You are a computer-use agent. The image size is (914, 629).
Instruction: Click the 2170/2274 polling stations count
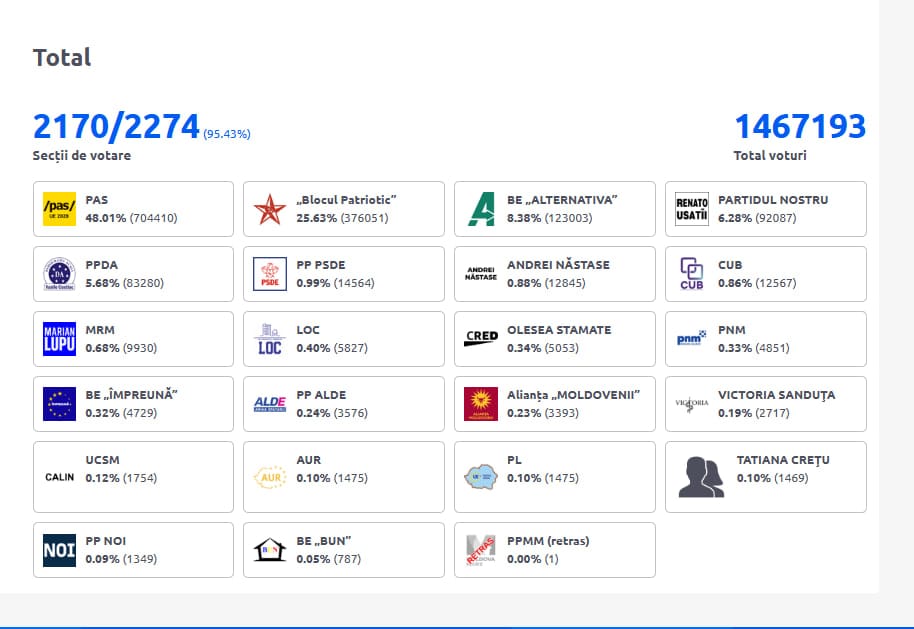pos(116,126)
